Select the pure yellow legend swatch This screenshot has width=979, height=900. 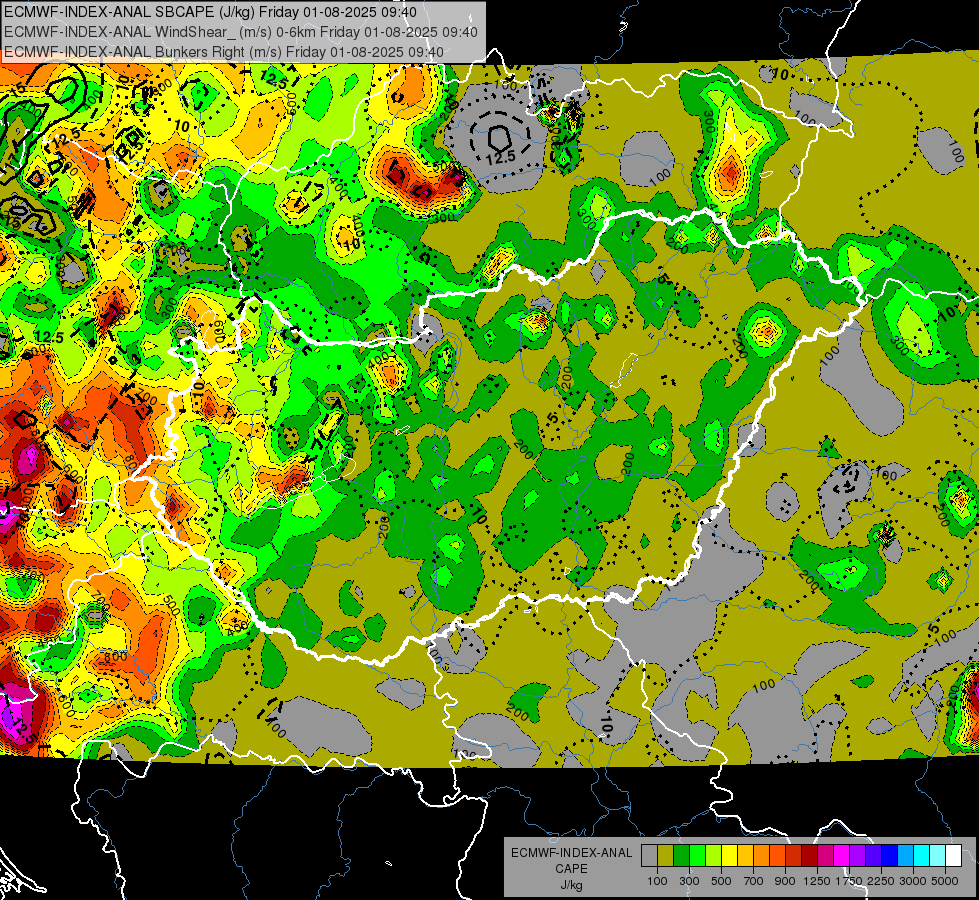[x=729, y=855]
